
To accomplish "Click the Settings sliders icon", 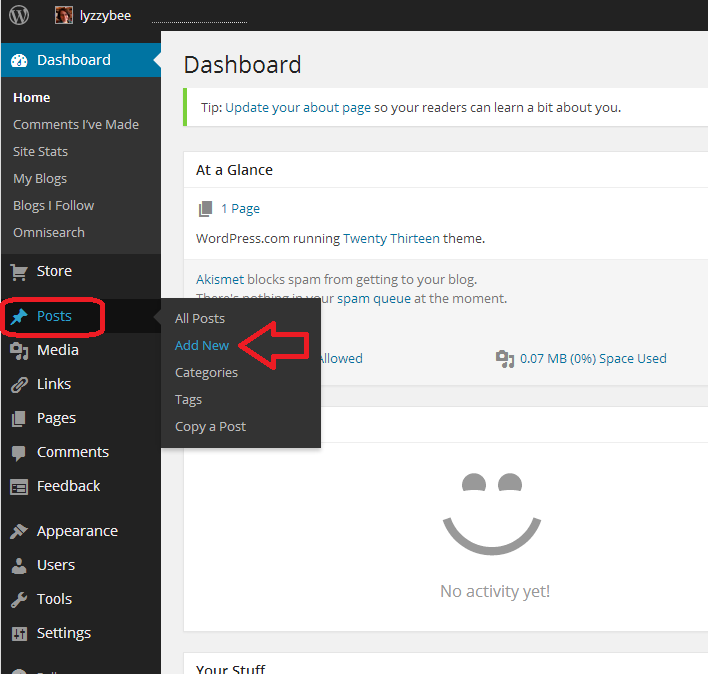I will click(x=19, y=633).
